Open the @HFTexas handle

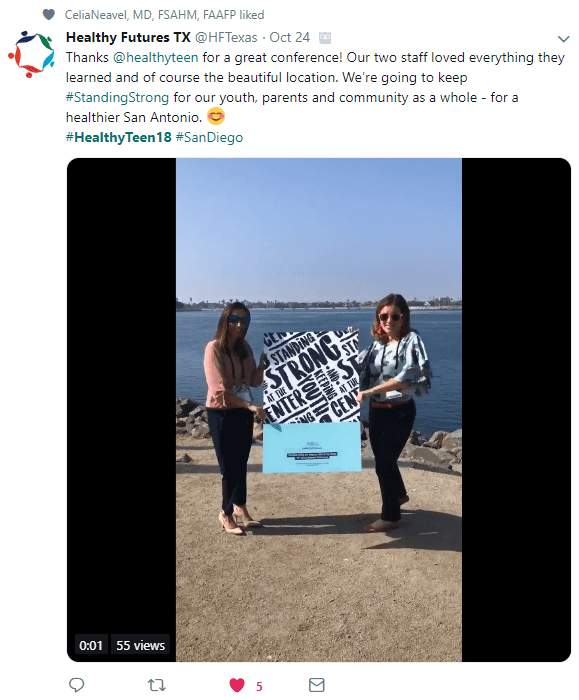pyautogui.click(x=226, y=38)
